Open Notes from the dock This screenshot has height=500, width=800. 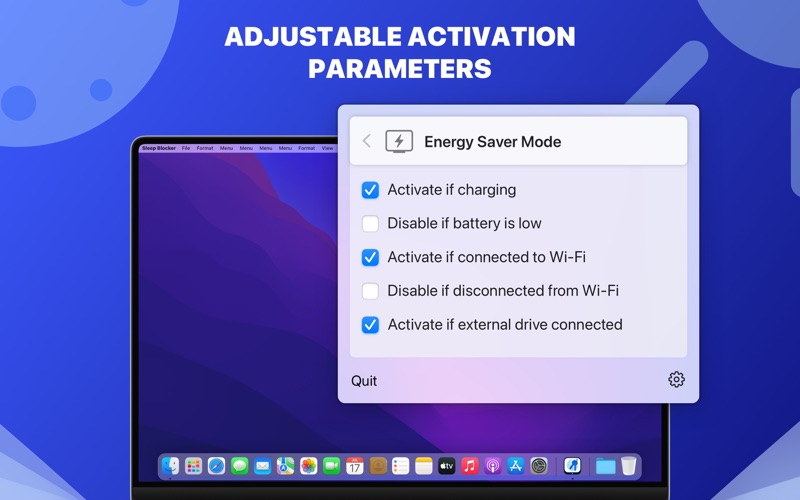tap(423, 466)
